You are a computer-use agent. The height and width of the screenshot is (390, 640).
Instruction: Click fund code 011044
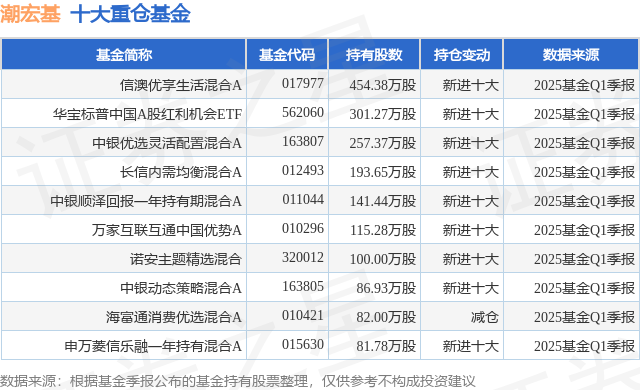302,199
